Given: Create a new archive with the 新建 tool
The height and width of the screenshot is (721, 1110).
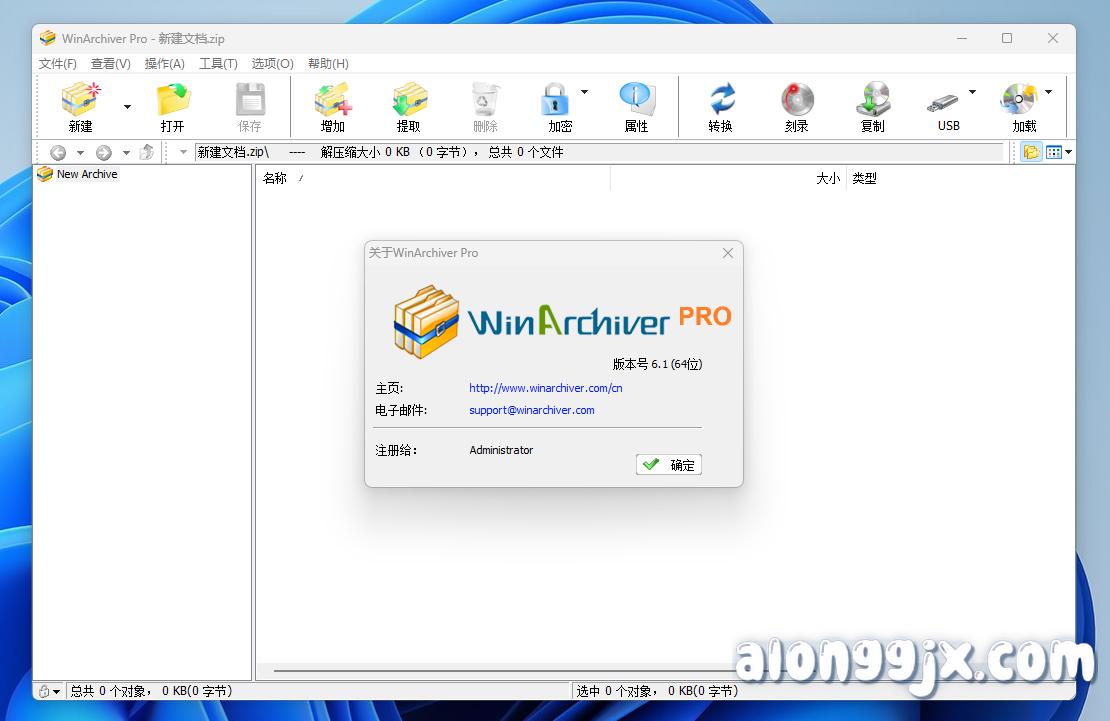Looking at the screenshot, I should (79, 105).
